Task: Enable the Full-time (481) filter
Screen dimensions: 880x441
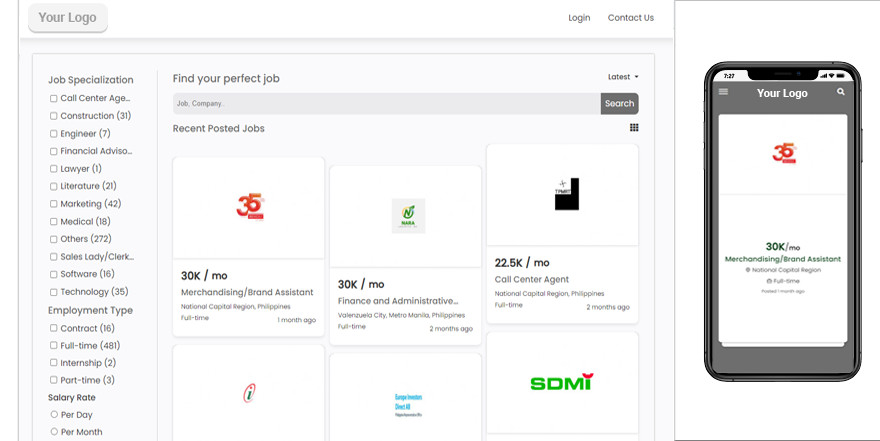Action: (54, 346)
